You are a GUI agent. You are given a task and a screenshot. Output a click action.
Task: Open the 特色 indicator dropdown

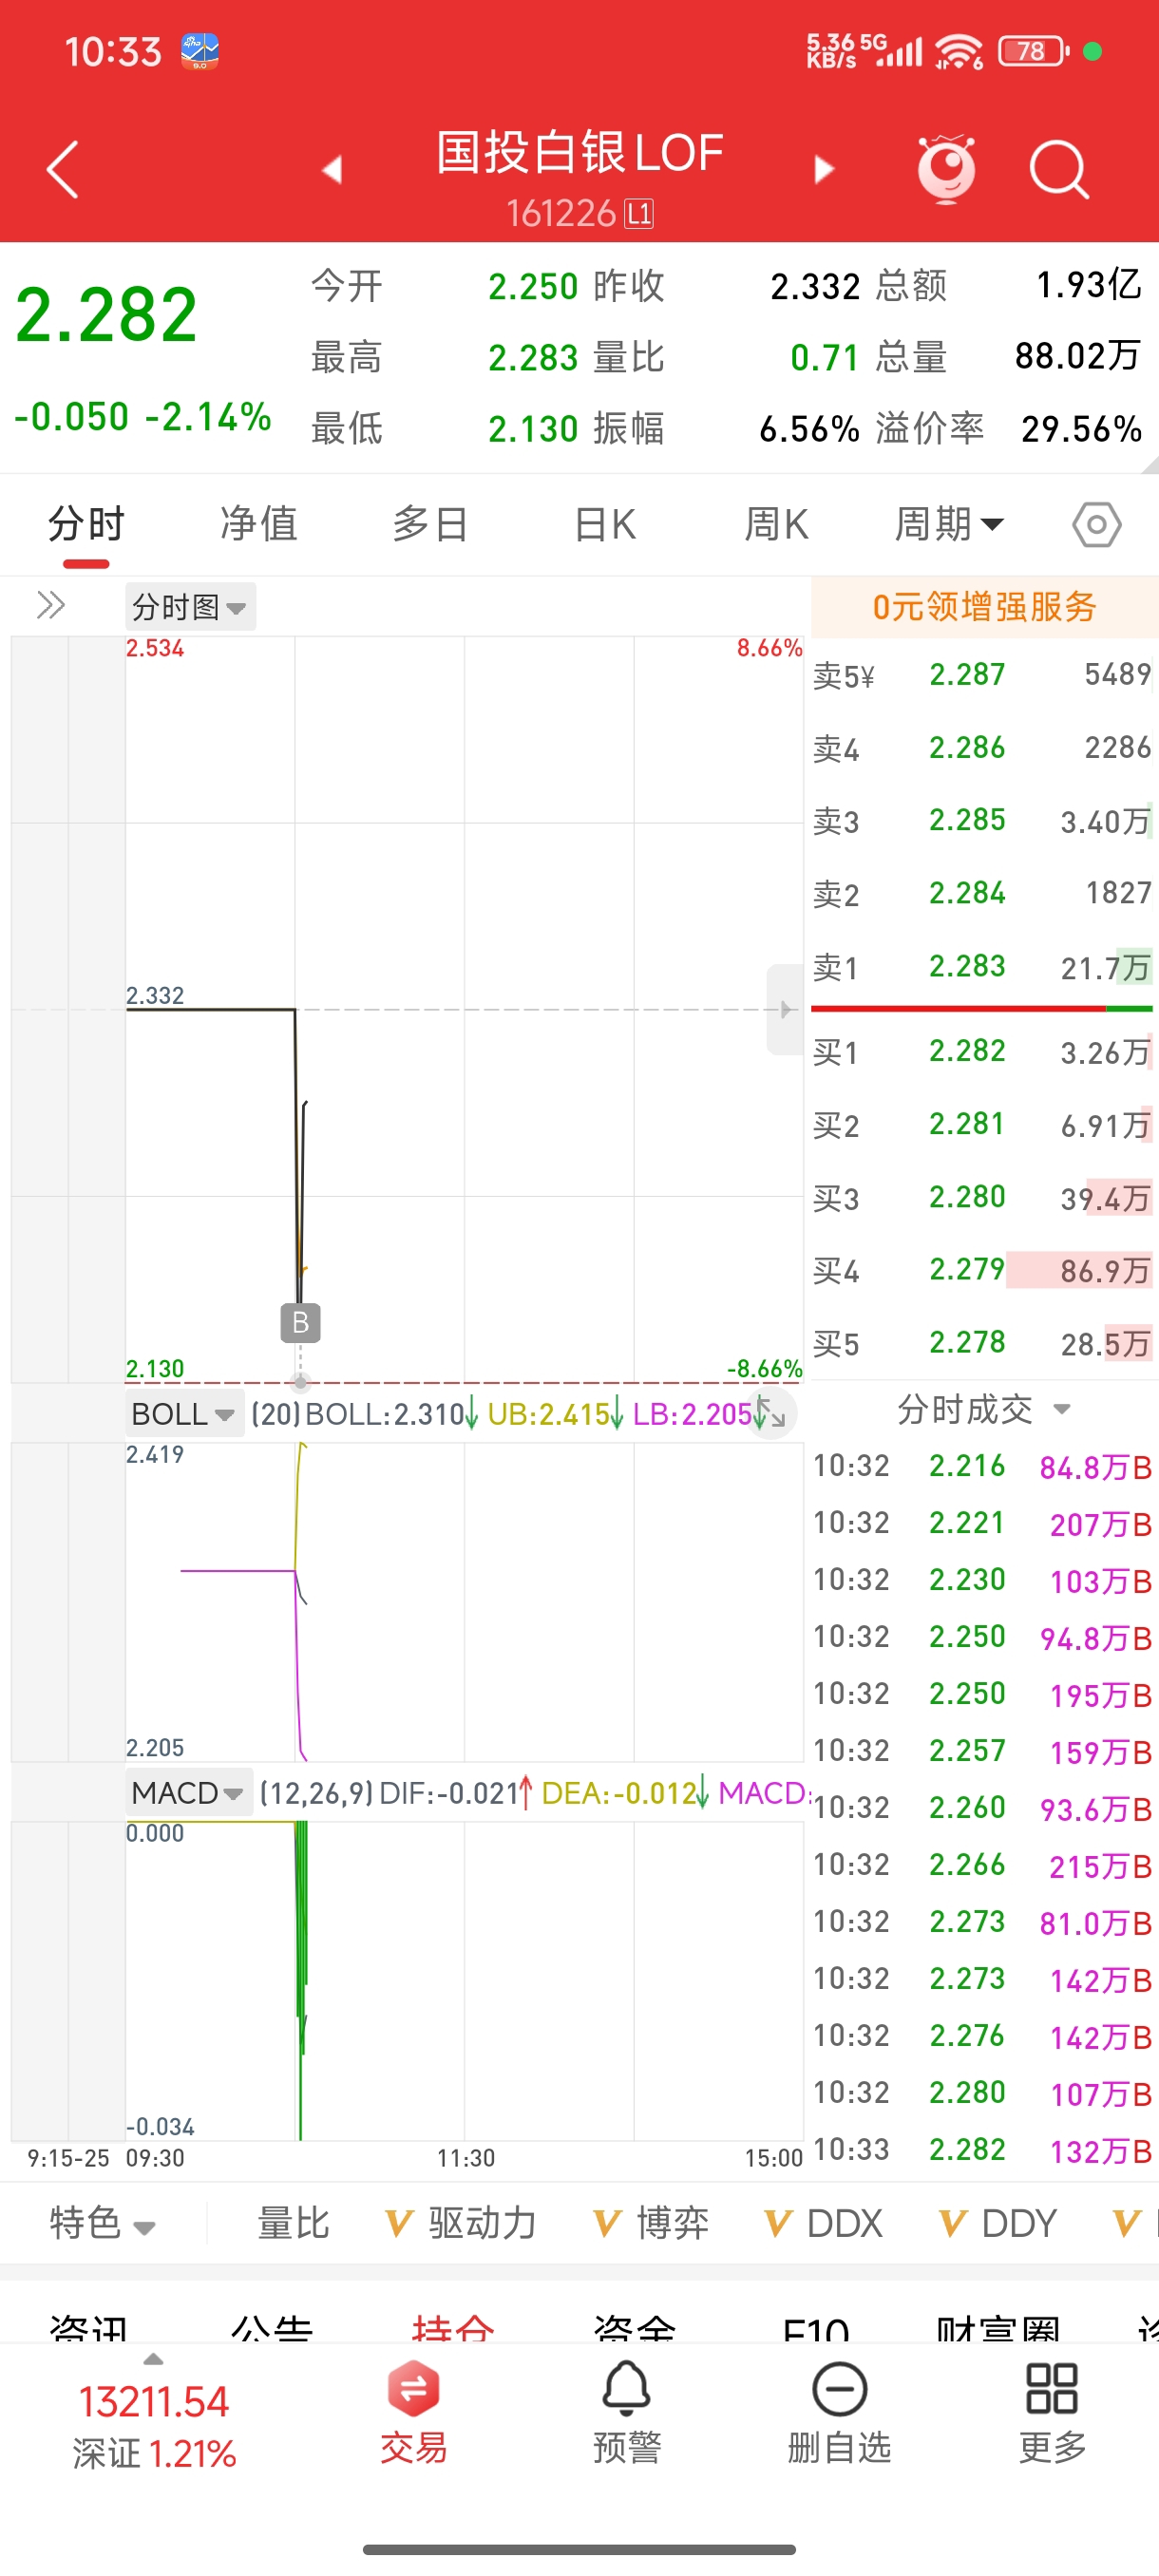102,2222
